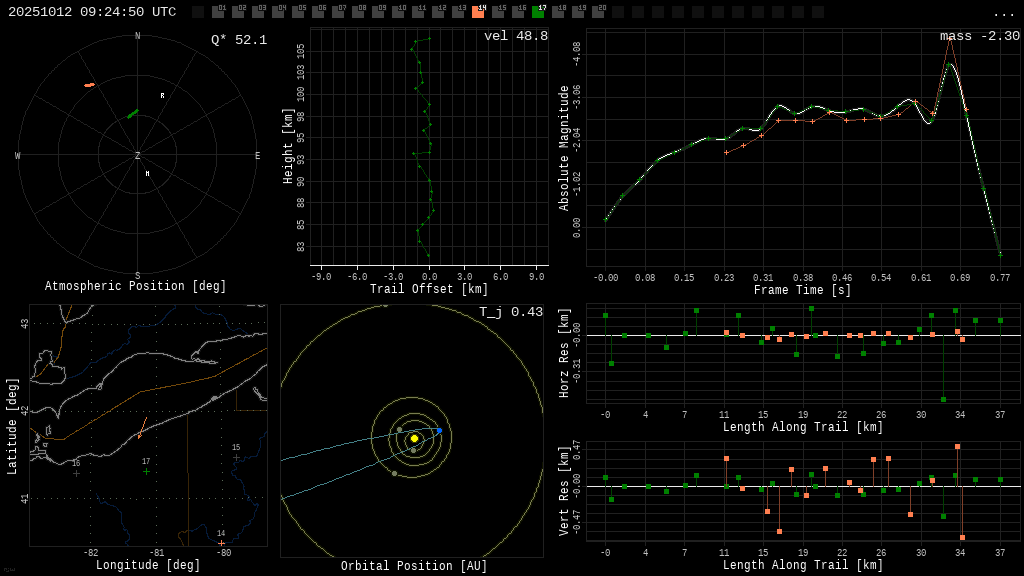Select station 16 marker on the map
The image size is (1024, 576).
click(76, 473)
